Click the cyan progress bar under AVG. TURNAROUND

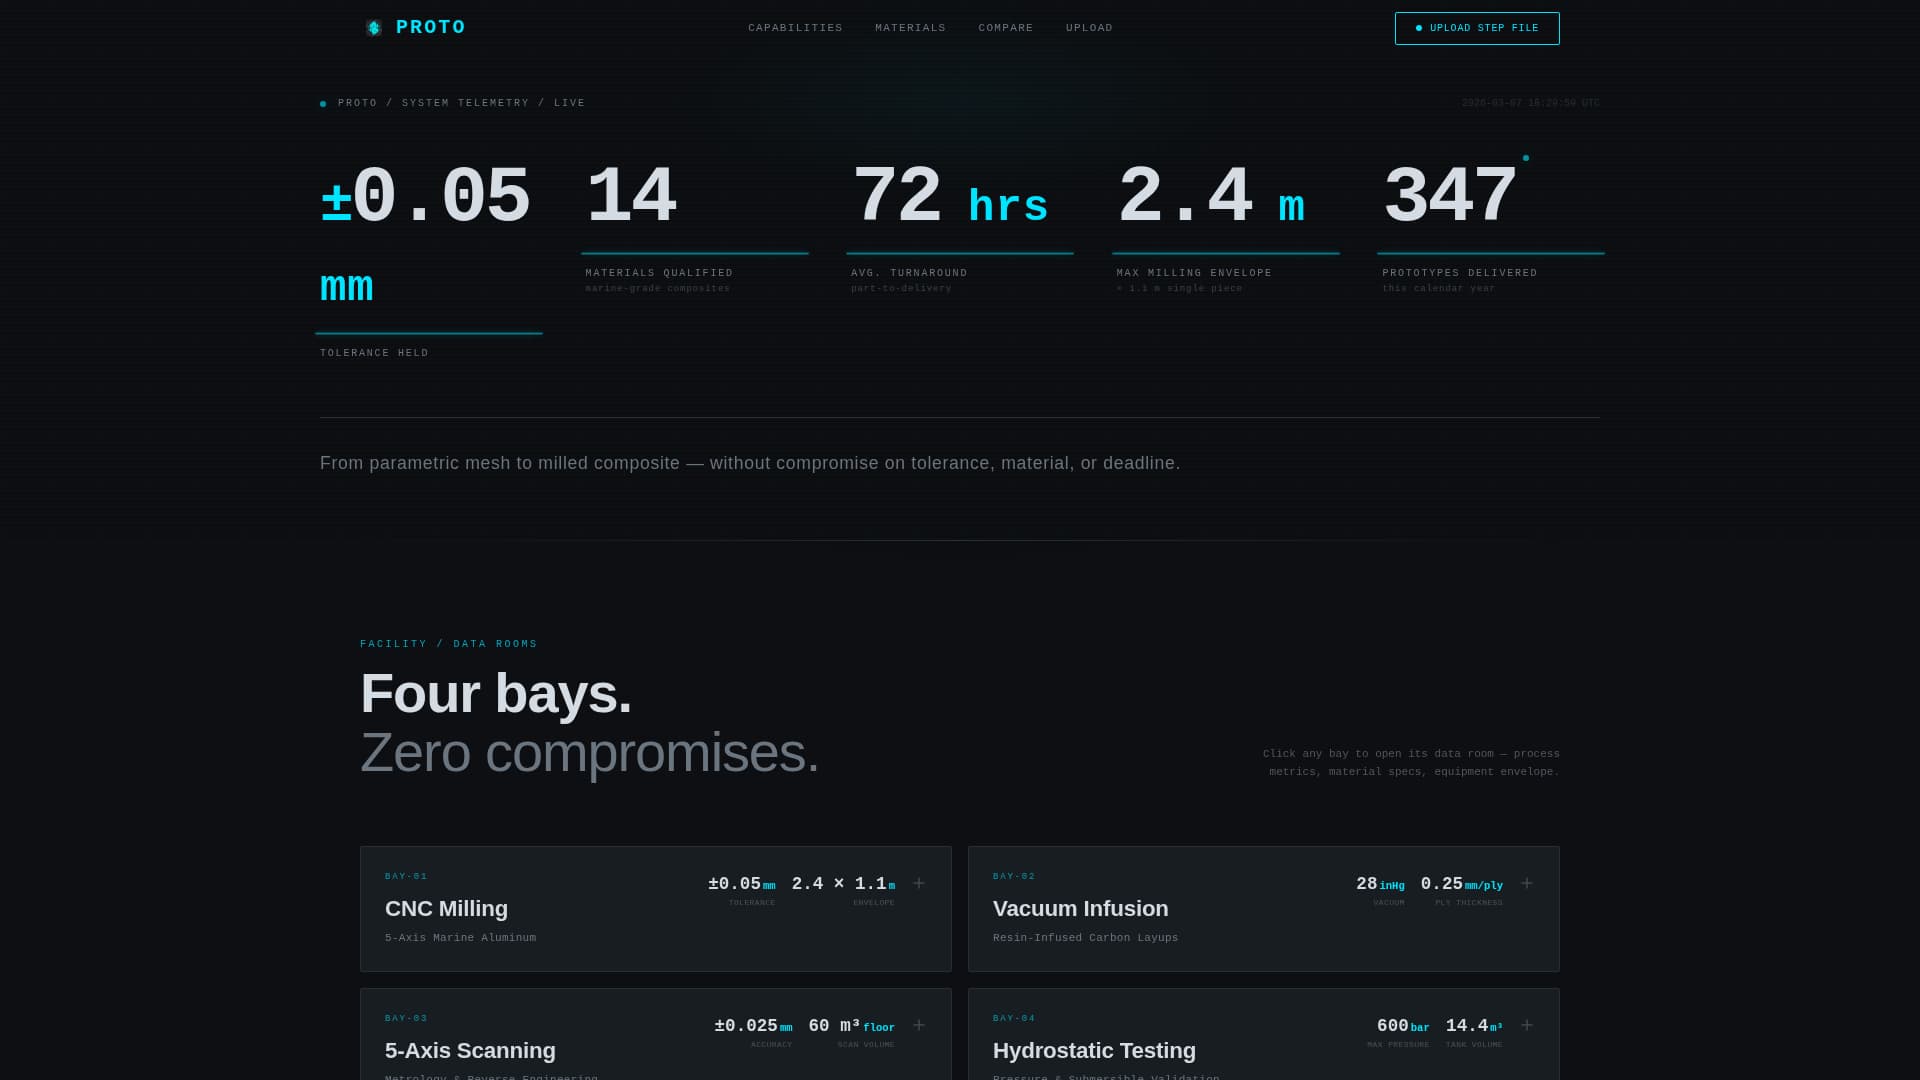pos(959,251)
